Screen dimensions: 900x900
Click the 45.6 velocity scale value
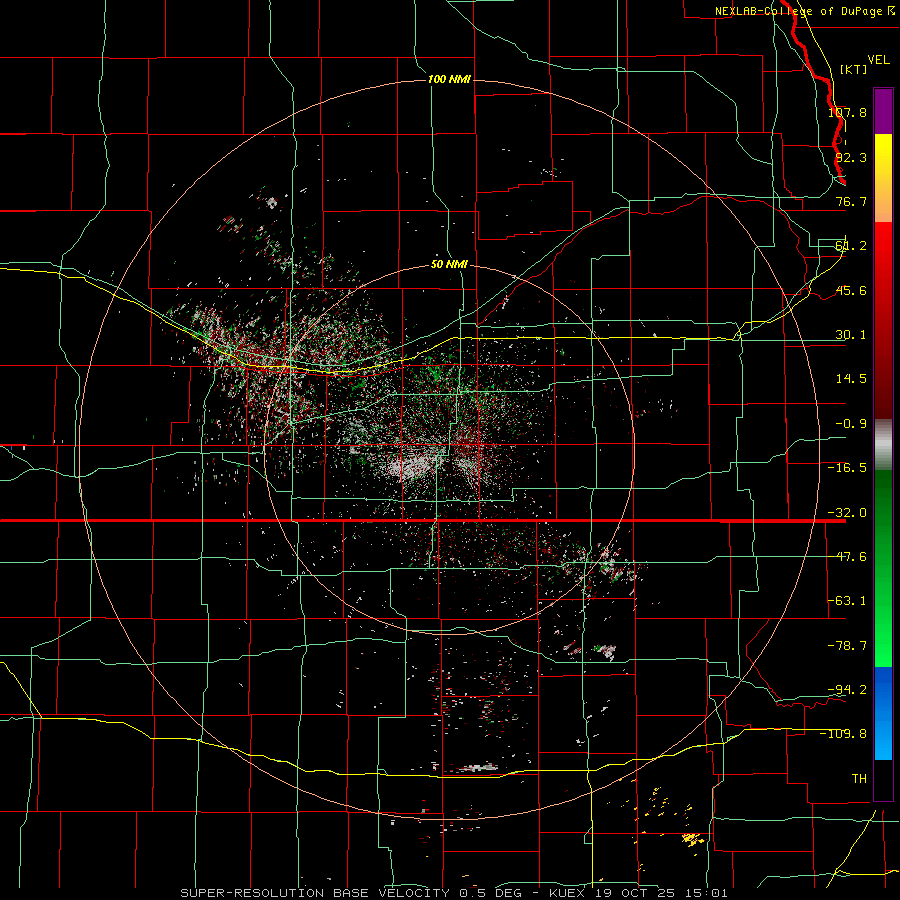(851, 290)
